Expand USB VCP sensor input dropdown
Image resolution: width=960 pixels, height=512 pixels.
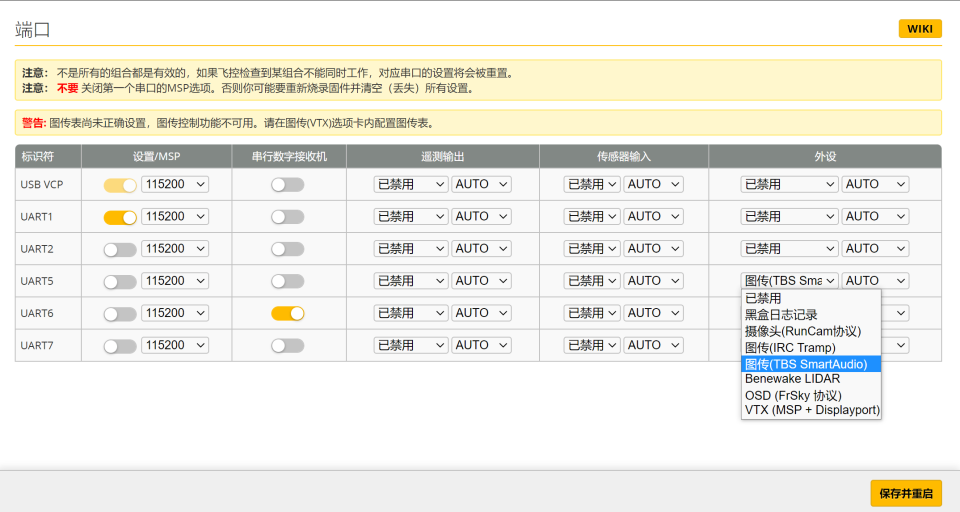coord(591,184)
